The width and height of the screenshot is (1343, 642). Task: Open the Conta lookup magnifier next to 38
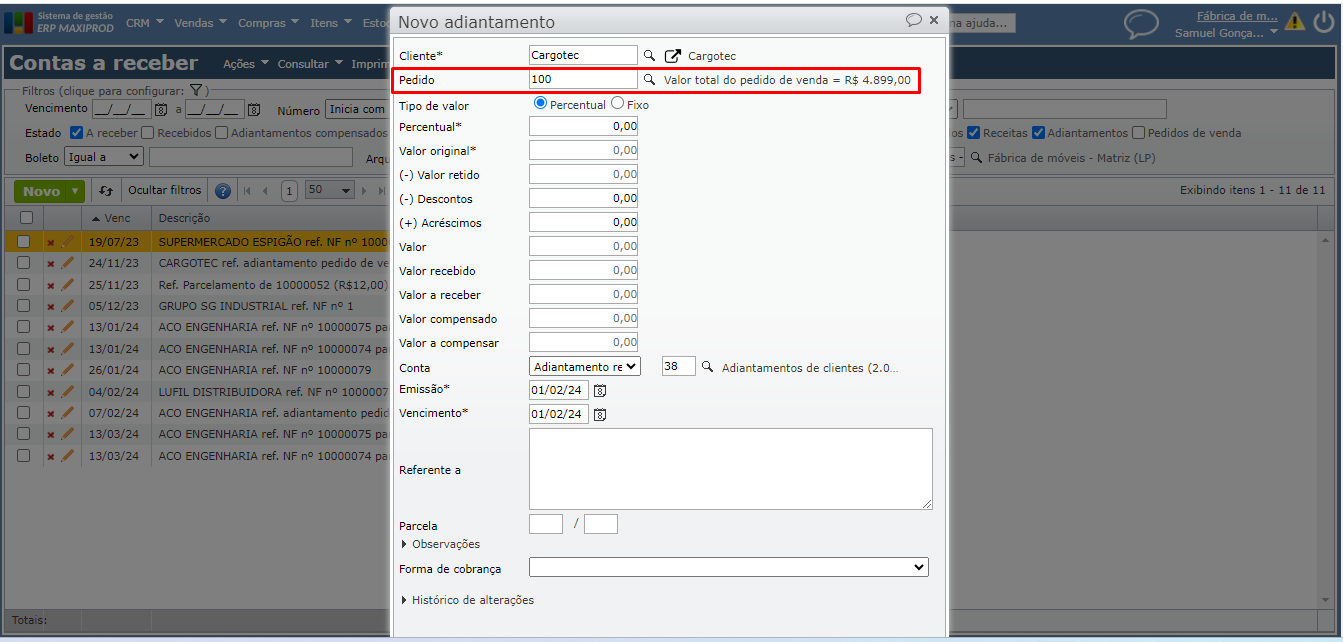coord(708,367)
